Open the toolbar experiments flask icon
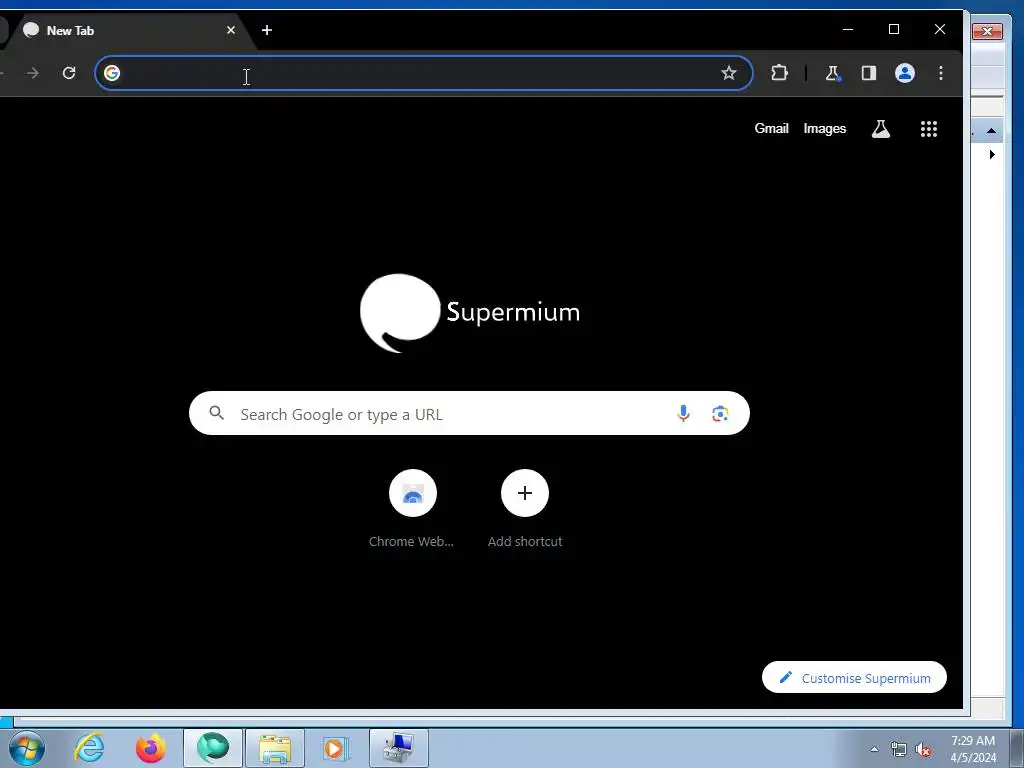Image resolution: width=1024 pixels, height=768 pixels. (833, 73)
